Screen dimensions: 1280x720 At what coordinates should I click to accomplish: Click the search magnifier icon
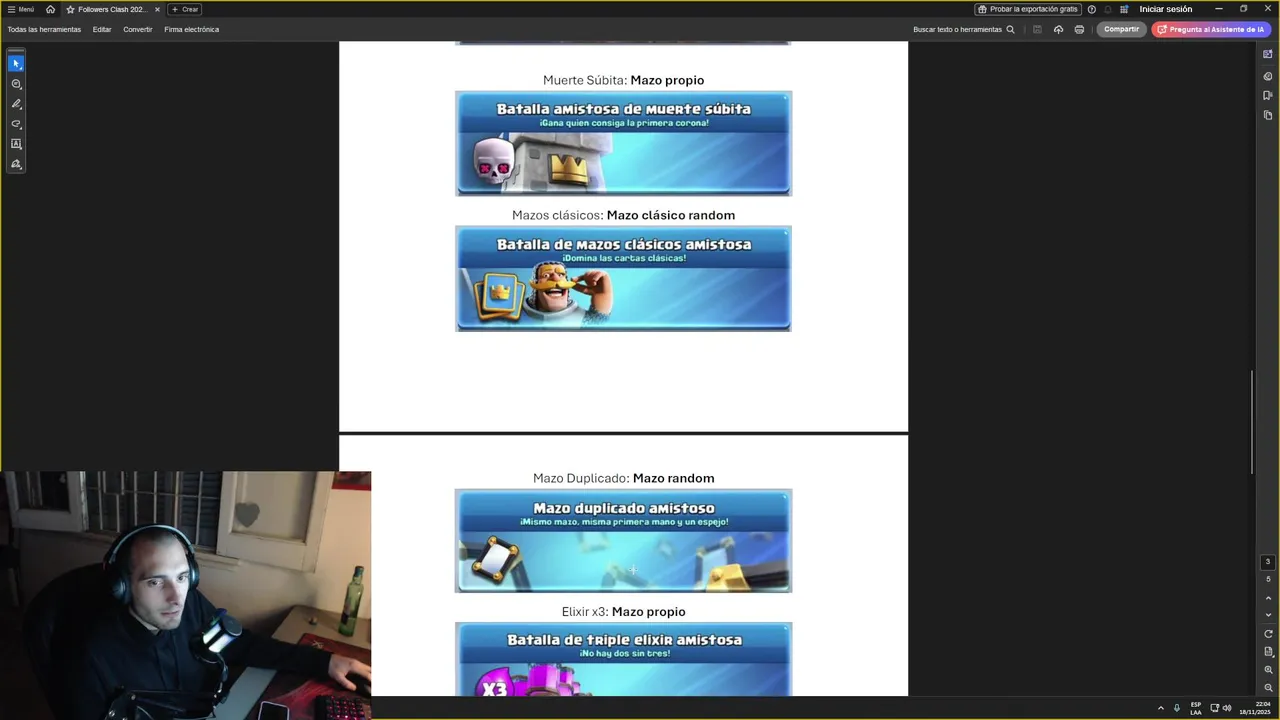point(1010,29)
